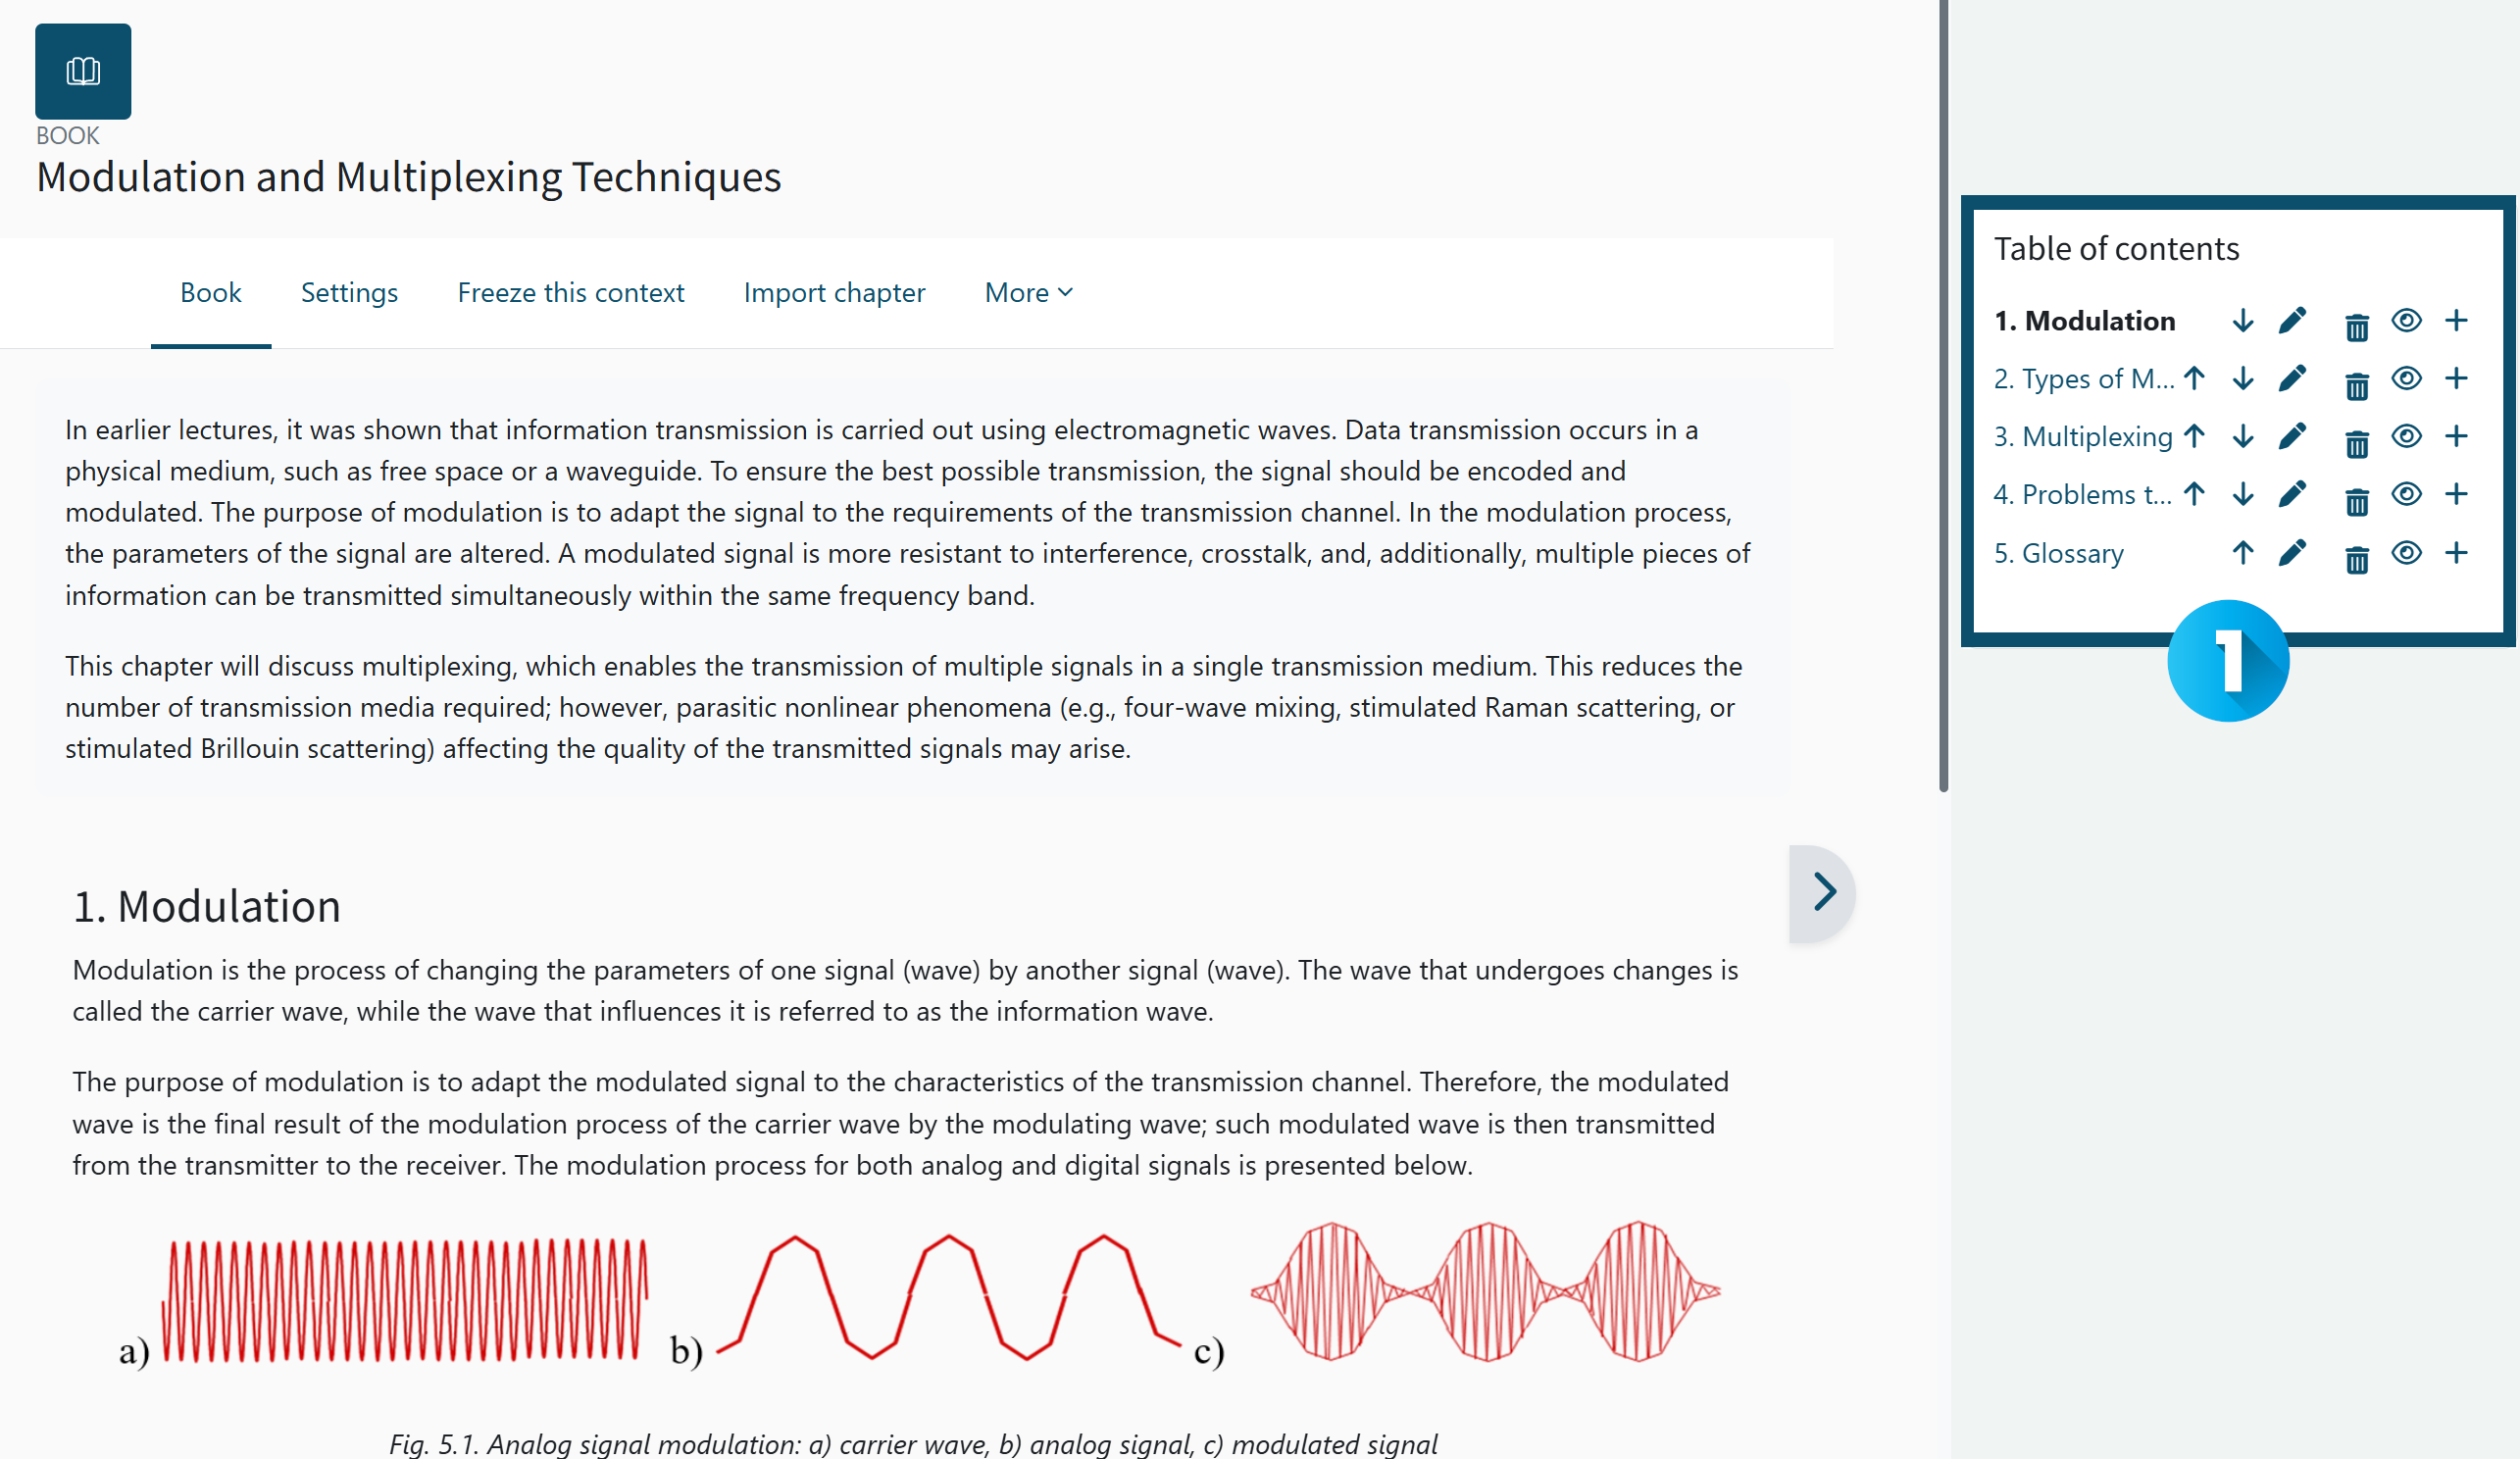Go to next chapter with arrow
2520x1459 pixels.
[1823, 892]
